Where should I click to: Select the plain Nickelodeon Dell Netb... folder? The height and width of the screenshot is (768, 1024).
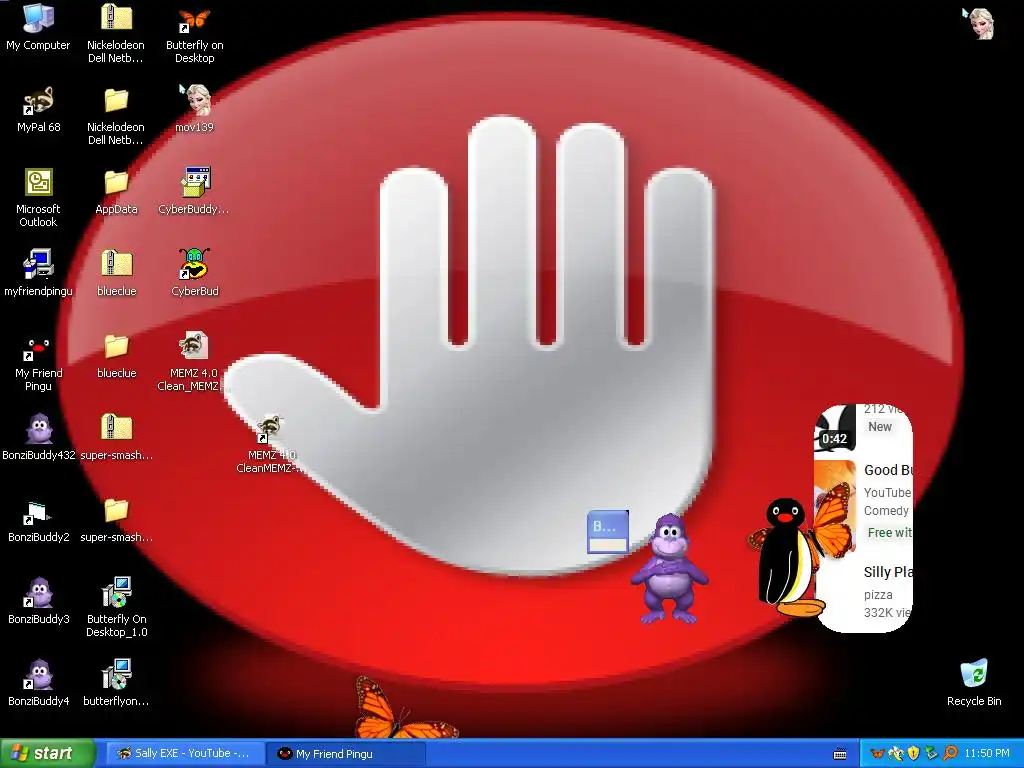coord(116,116)
